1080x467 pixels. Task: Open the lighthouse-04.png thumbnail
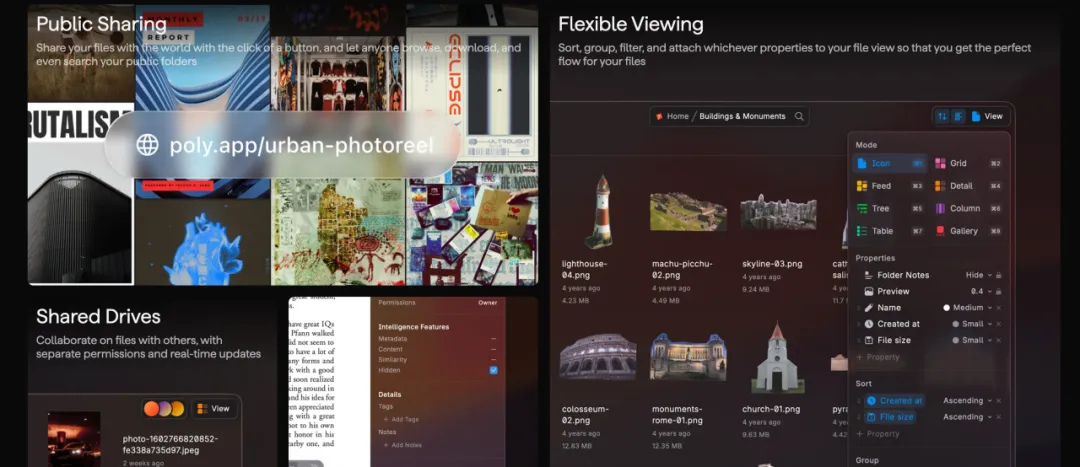click(597, 212)
